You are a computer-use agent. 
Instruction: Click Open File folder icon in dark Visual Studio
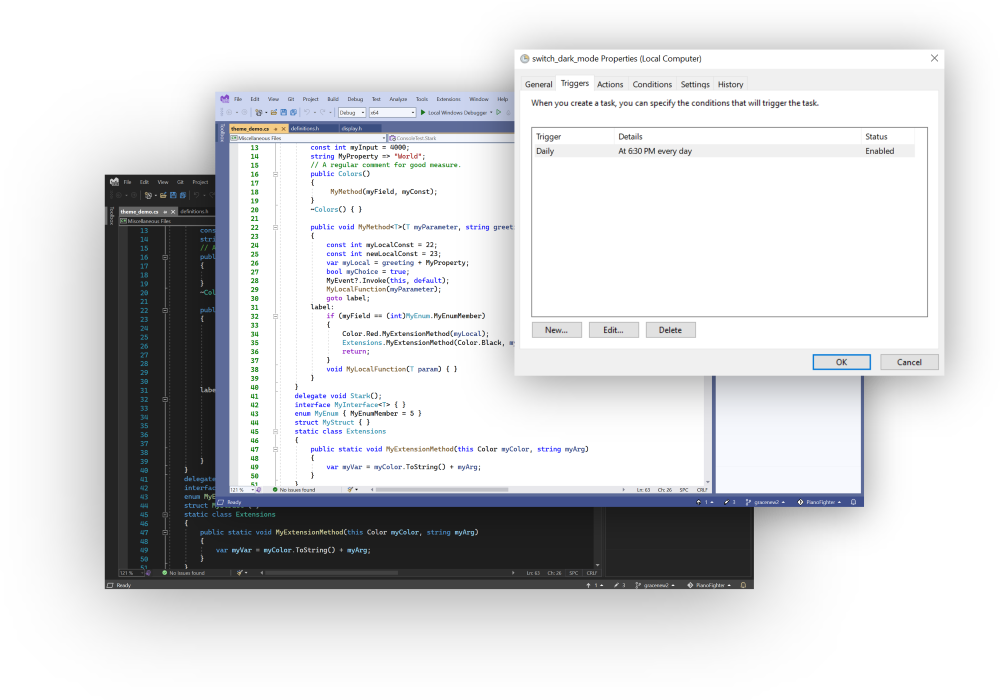click(163, 195)
